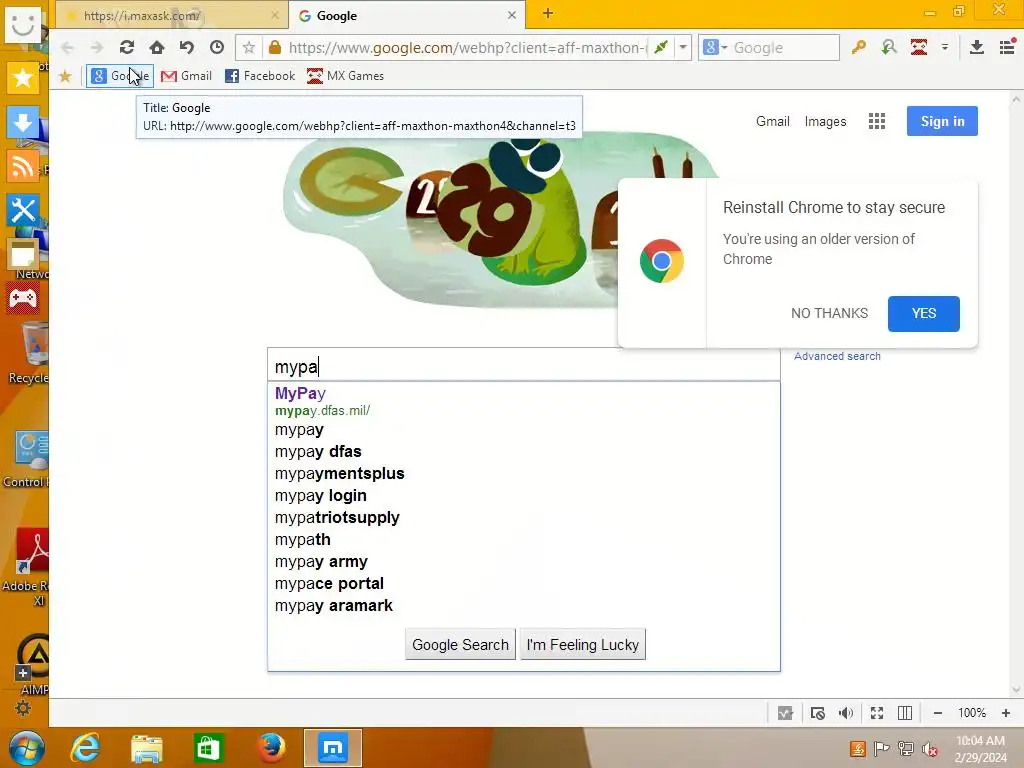Open the Facebook bookmark
This screenshot has width=1024, height=768.
click(260, 76)
